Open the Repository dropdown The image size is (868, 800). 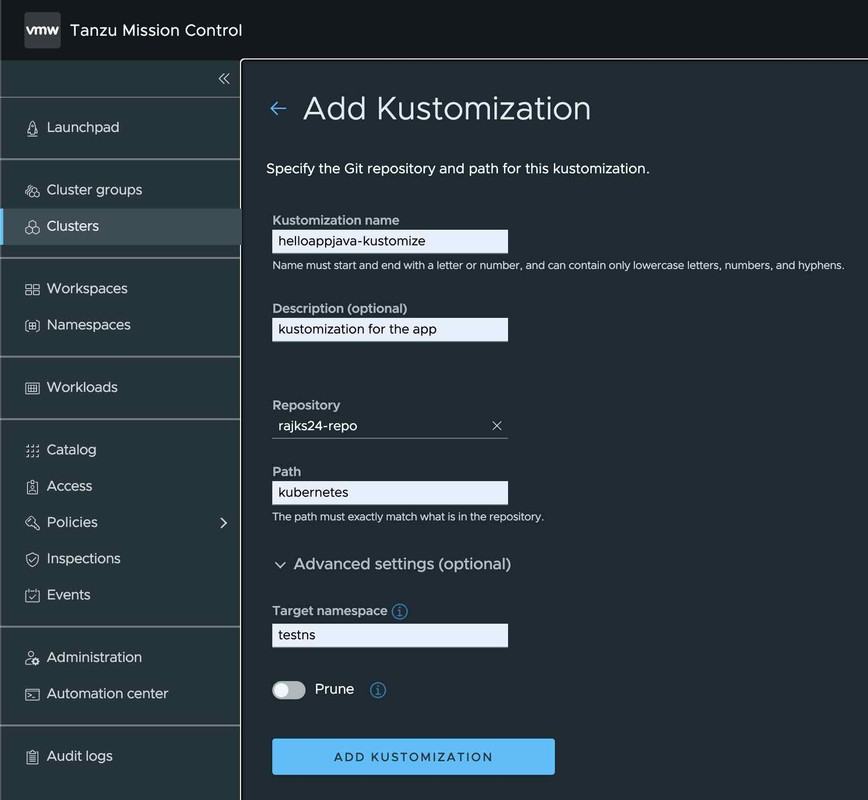click(x=390, y=426)
